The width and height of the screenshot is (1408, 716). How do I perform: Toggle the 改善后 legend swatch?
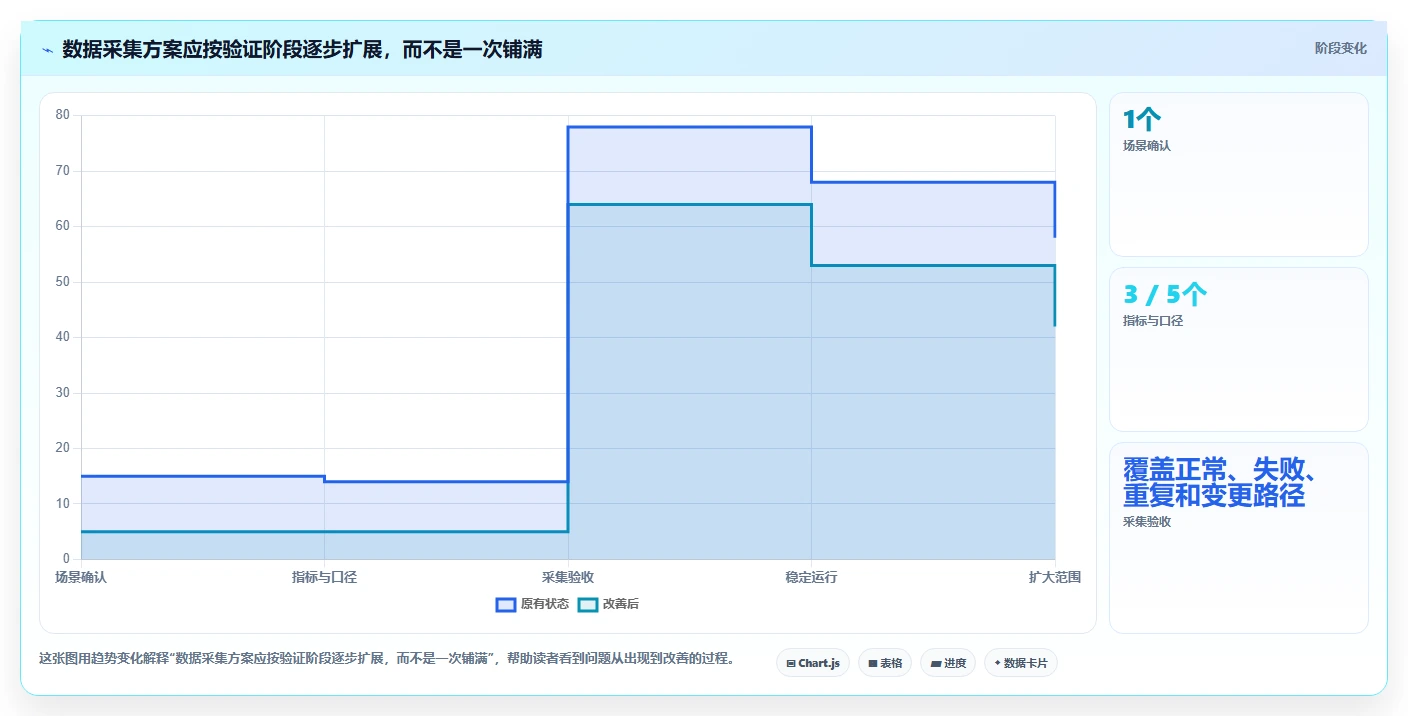point(588,604)
